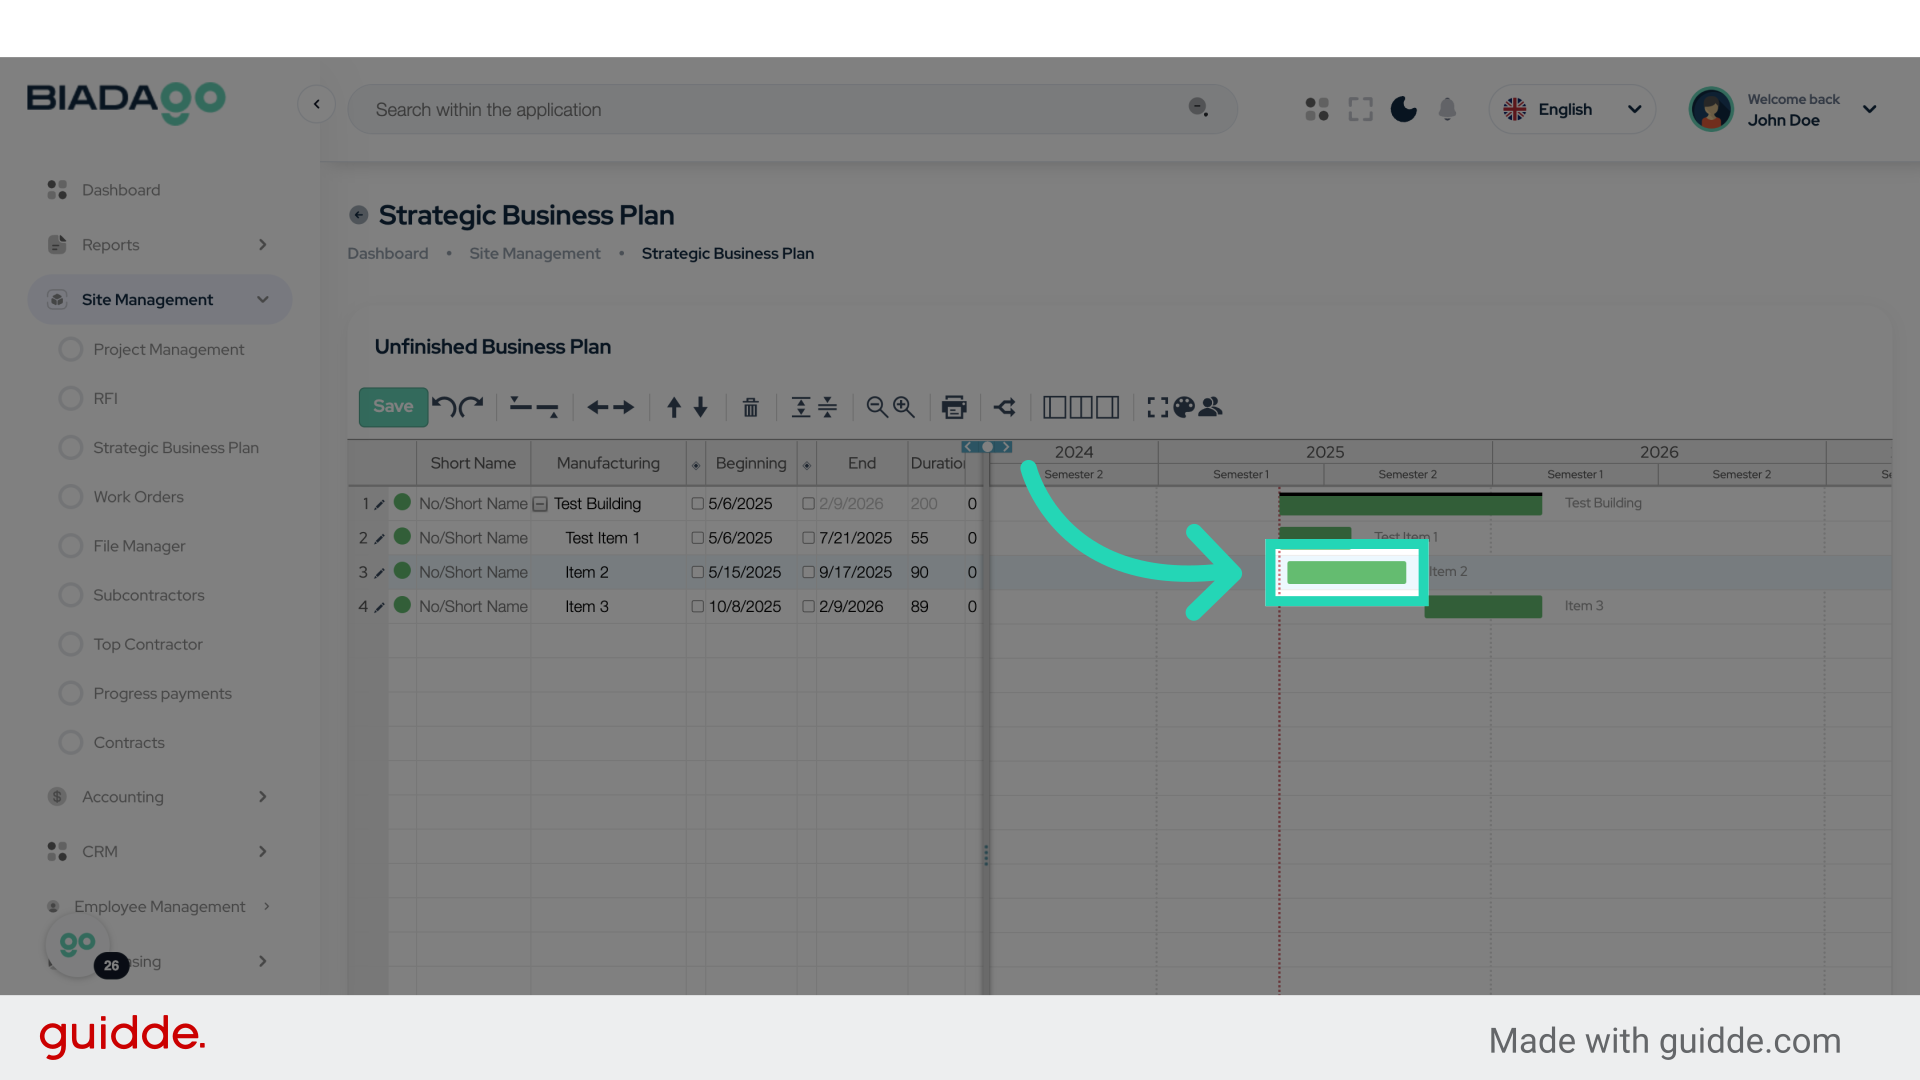
Task: Toggle dark mode moon icon
Action: click(1403, 109)
